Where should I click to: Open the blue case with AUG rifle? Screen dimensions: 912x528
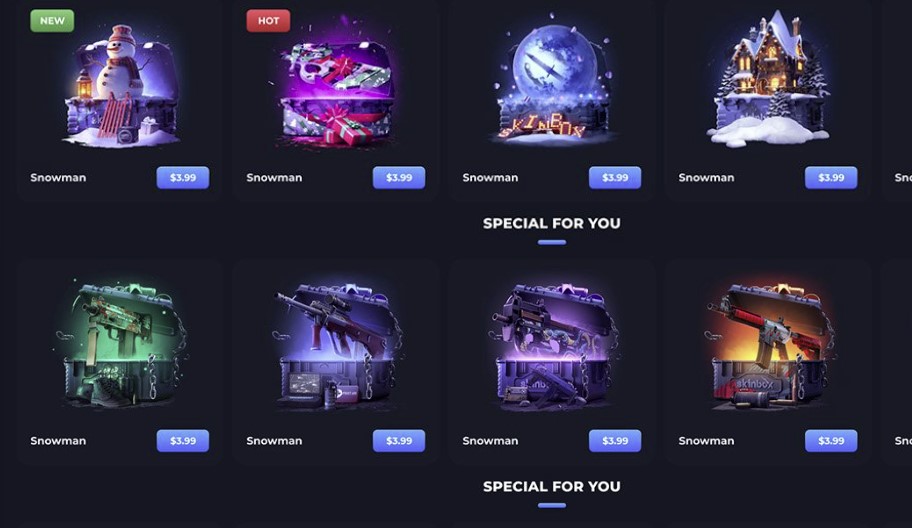(337, 345)
